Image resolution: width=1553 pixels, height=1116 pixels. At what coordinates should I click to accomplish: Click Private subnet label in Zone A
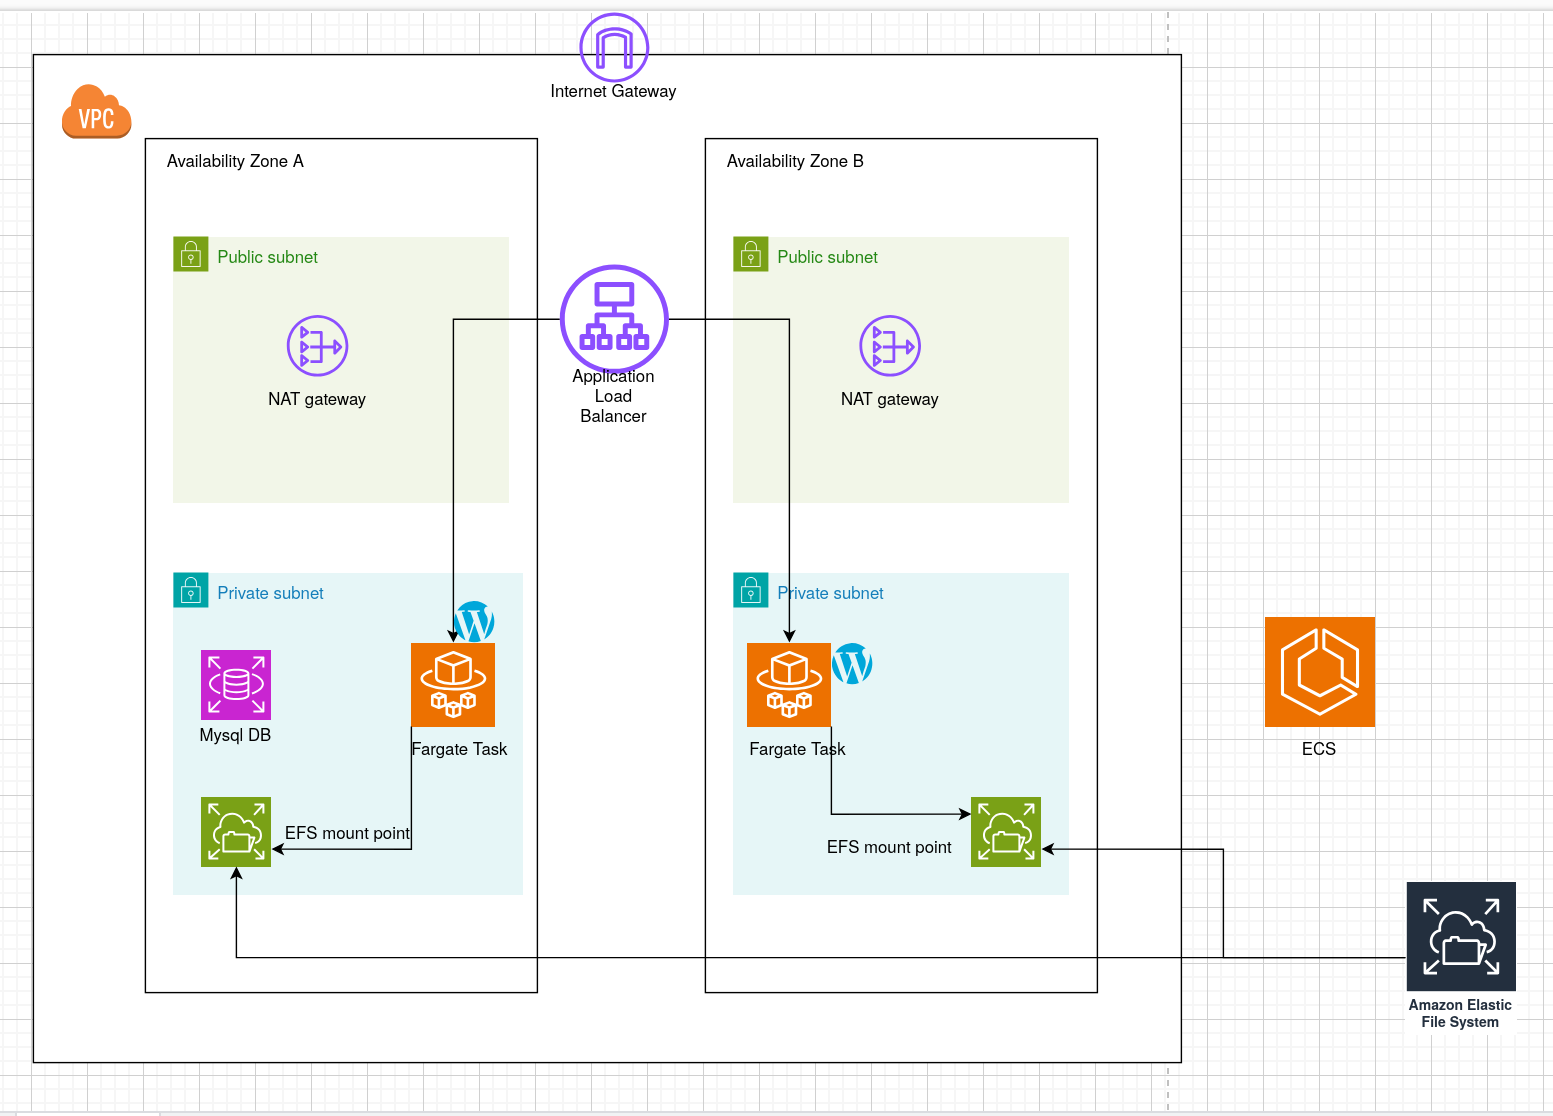(270, 593)
